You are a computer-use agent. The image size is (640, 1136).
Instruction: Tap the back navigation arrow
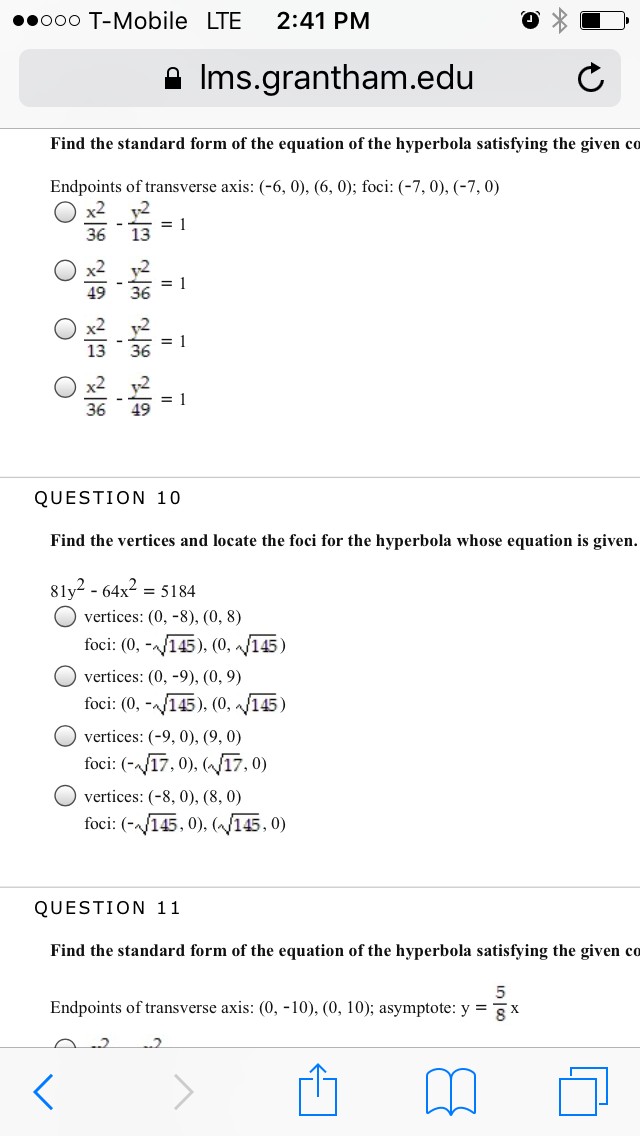click(44, 1090)
